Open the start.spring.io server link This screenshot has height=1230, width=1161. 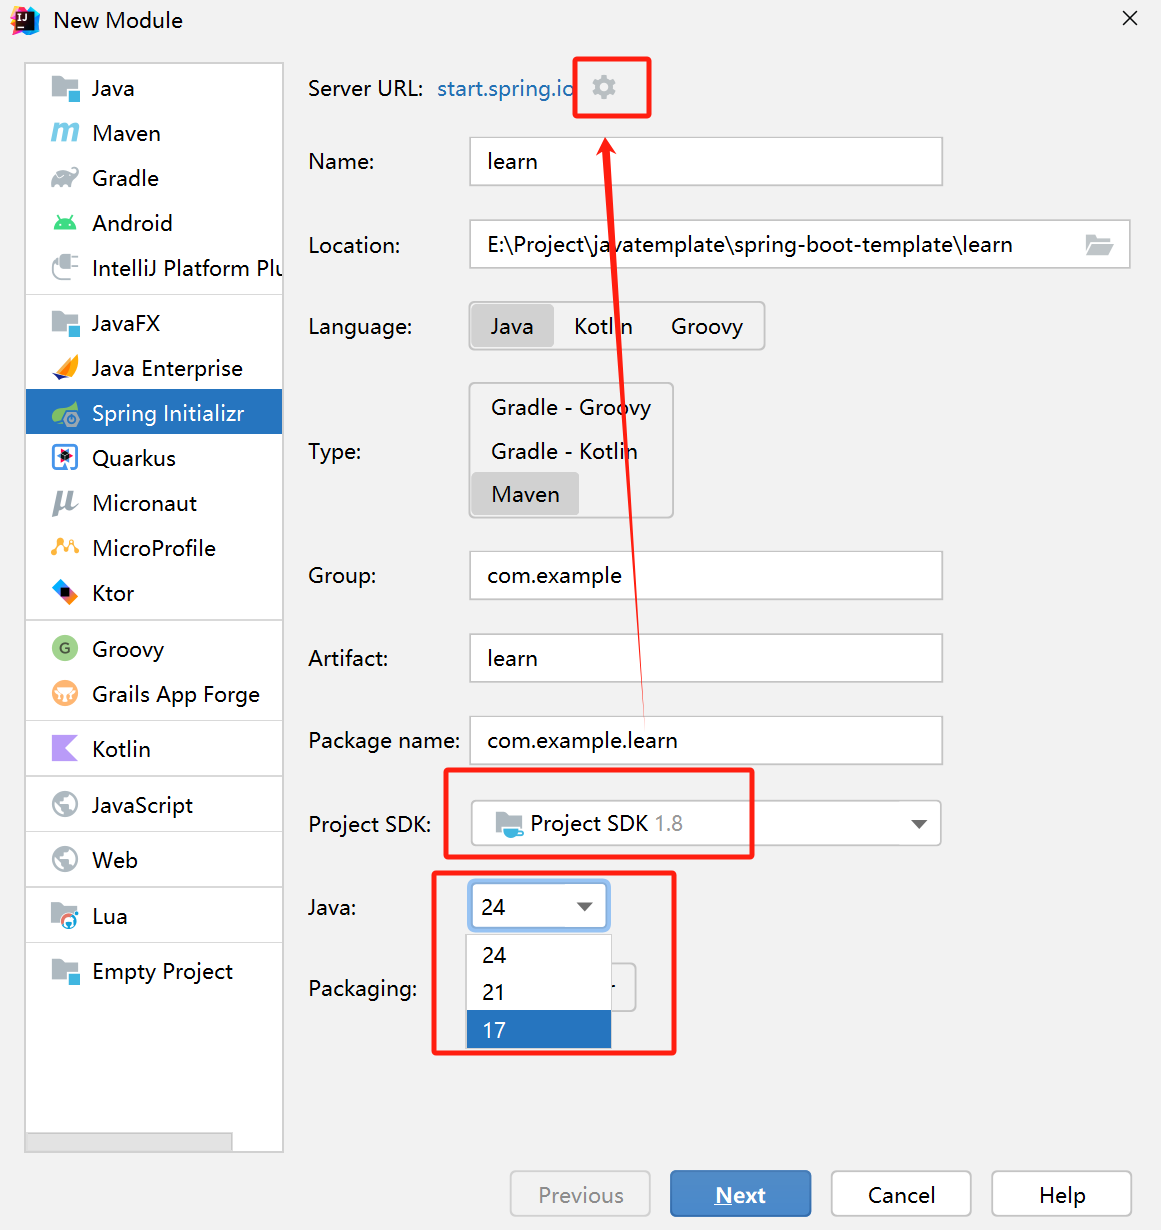pos(506,88)
